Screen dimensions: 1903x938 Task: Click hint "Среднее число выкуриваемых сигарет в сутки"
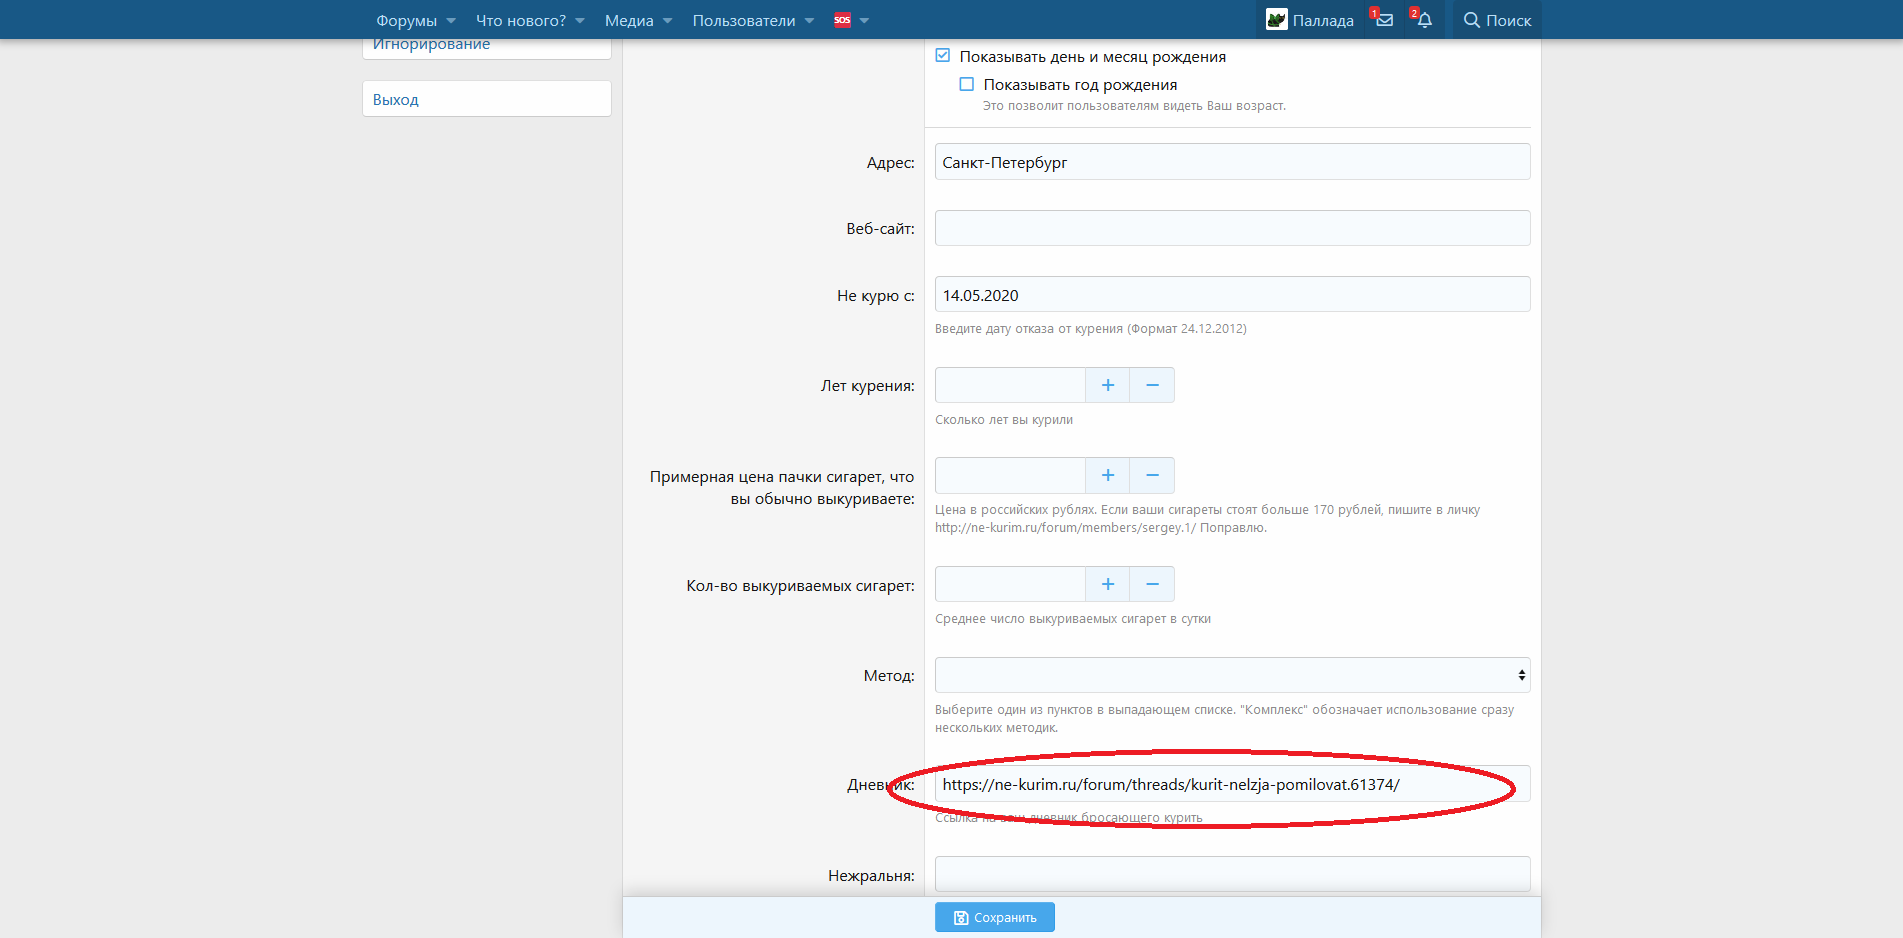pyautogui.click(x=1073, y=619)
